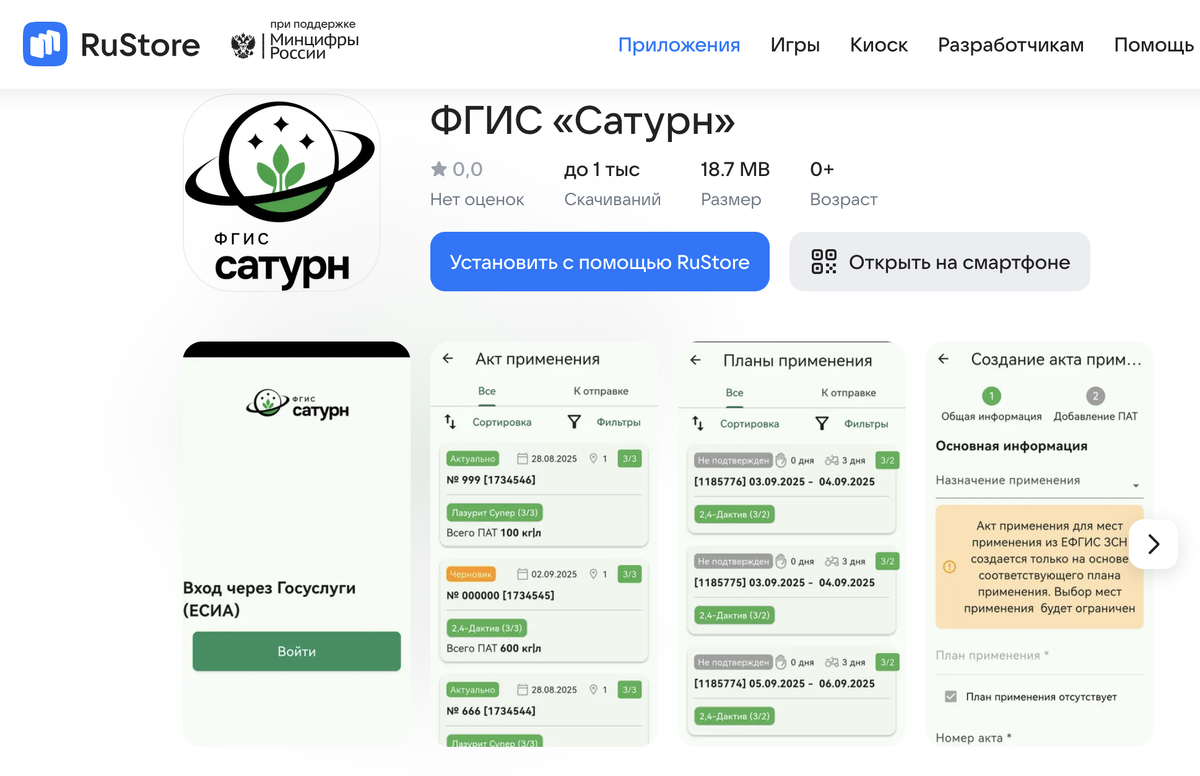Click calendar icon on the Черновик card
This screenshot has width=1200, height=776.
coord(522,574)
